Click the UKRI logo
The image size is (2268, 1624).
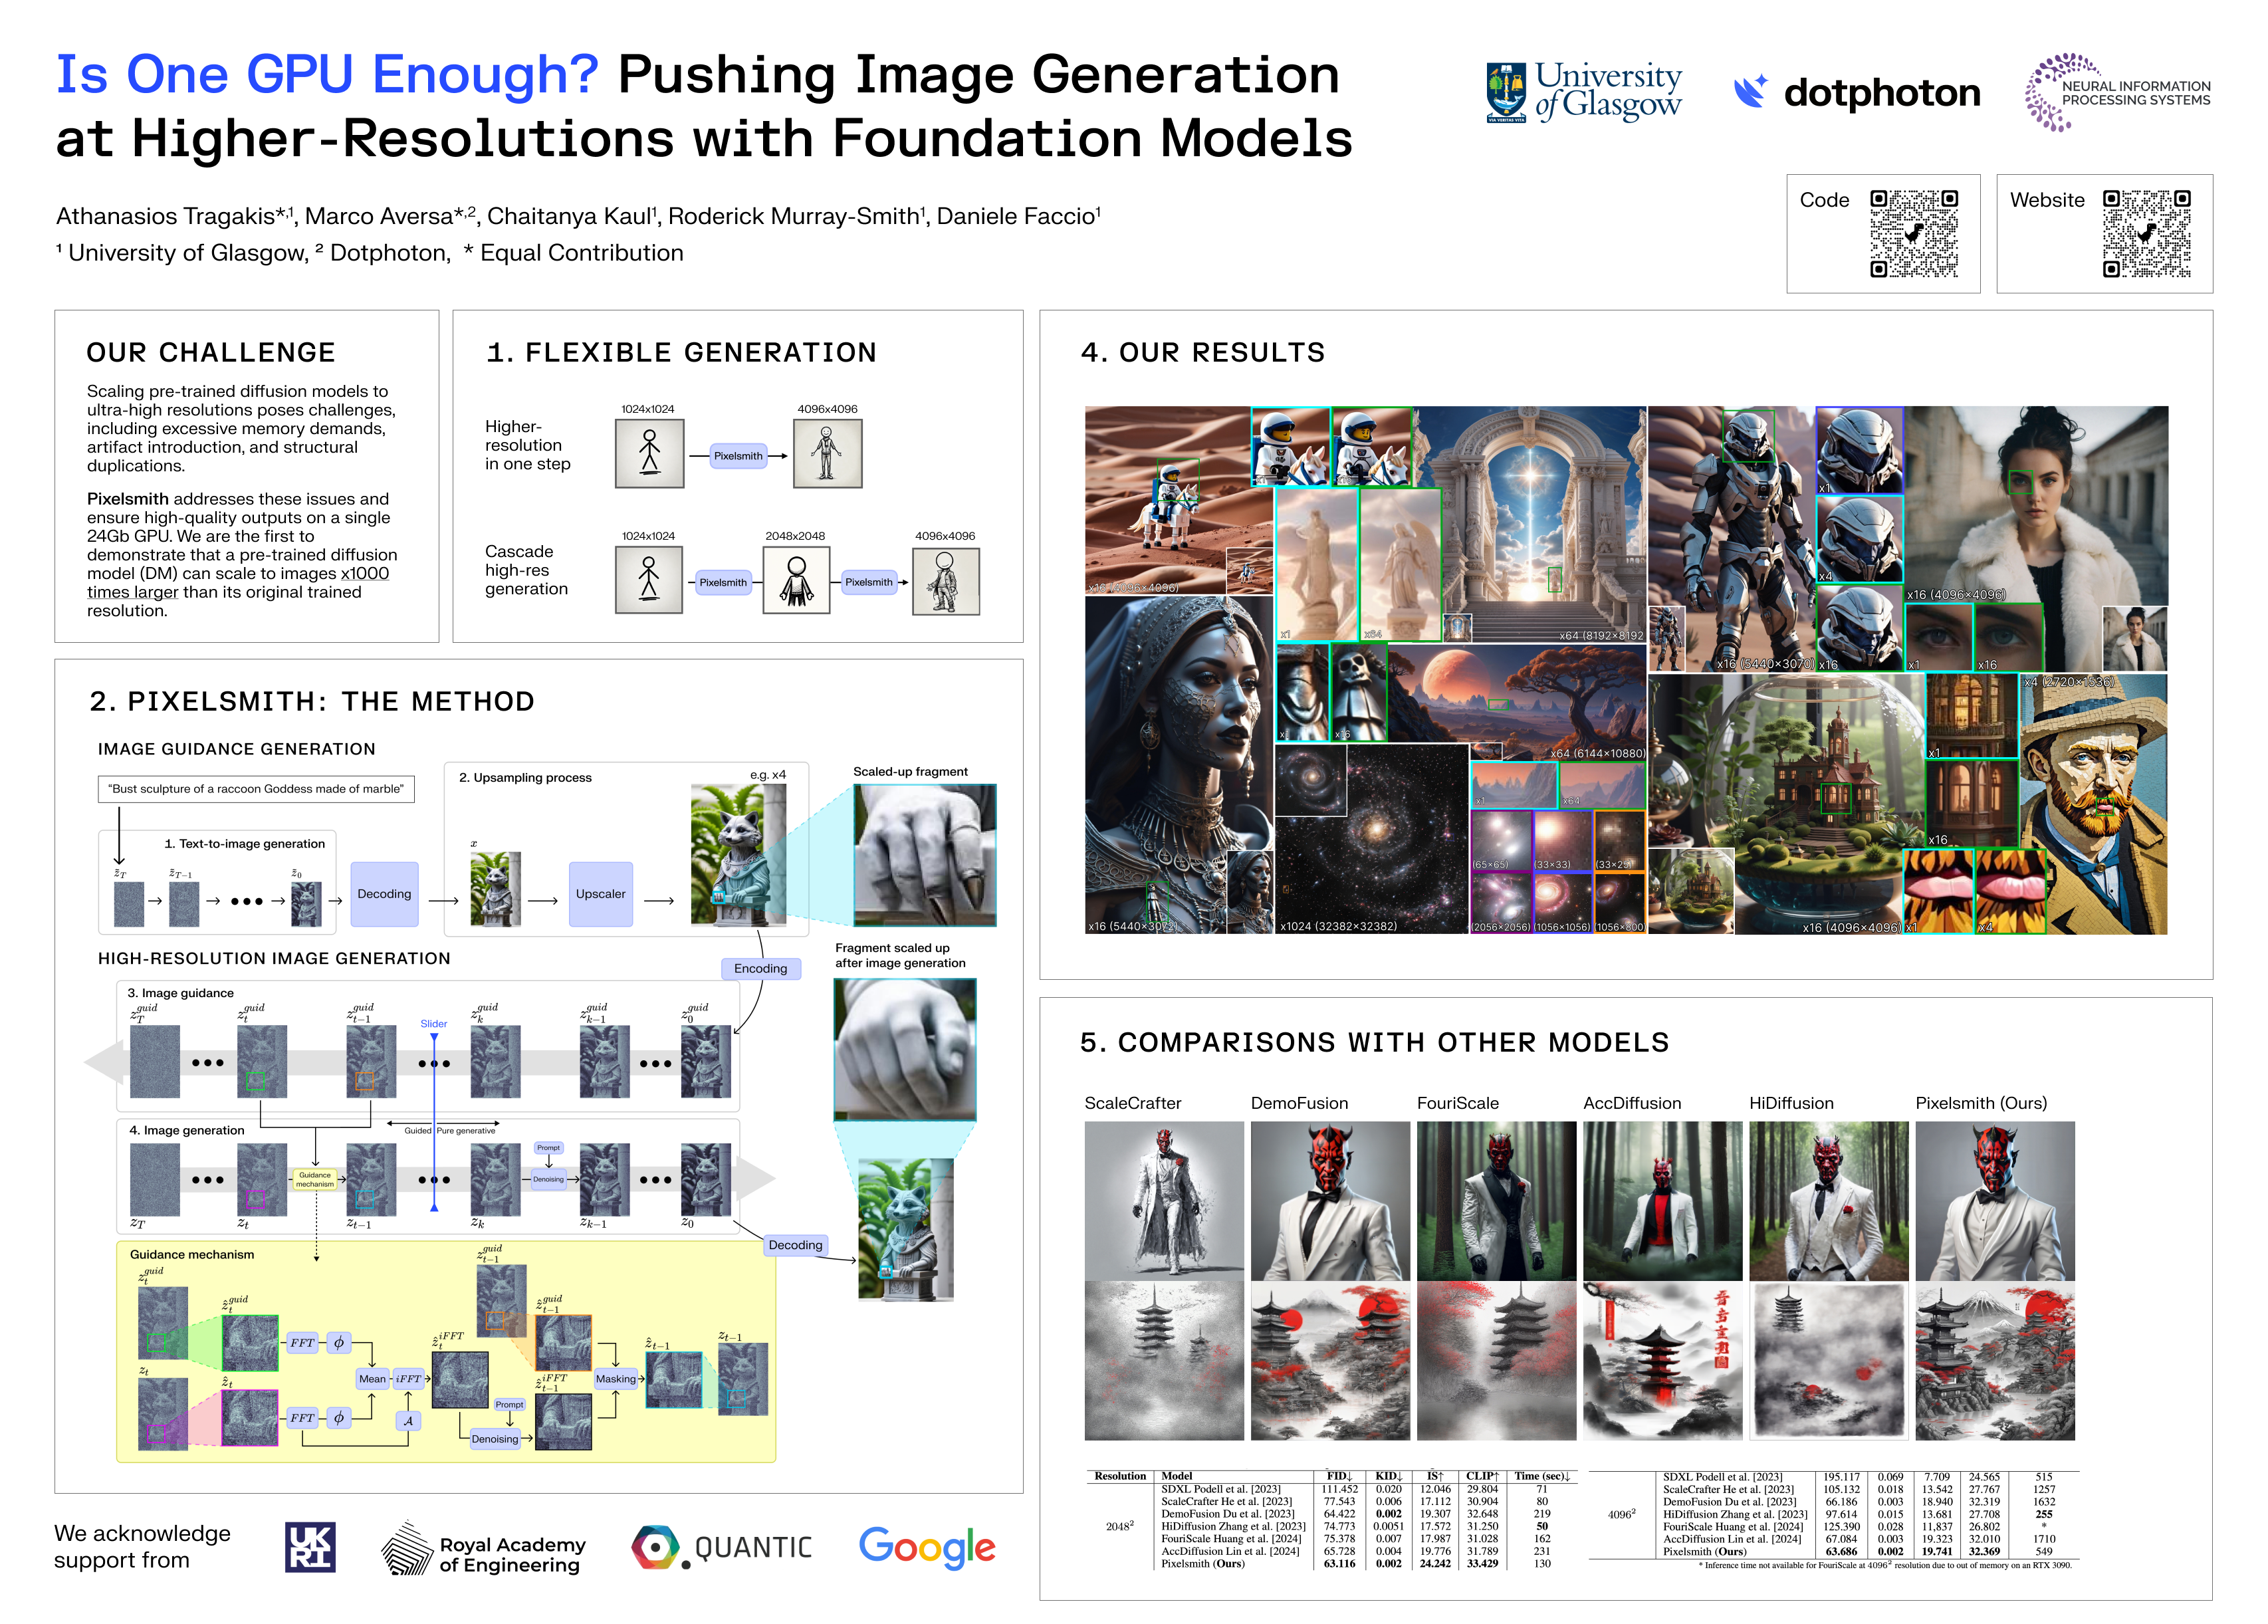click(x=310, y=1547)
